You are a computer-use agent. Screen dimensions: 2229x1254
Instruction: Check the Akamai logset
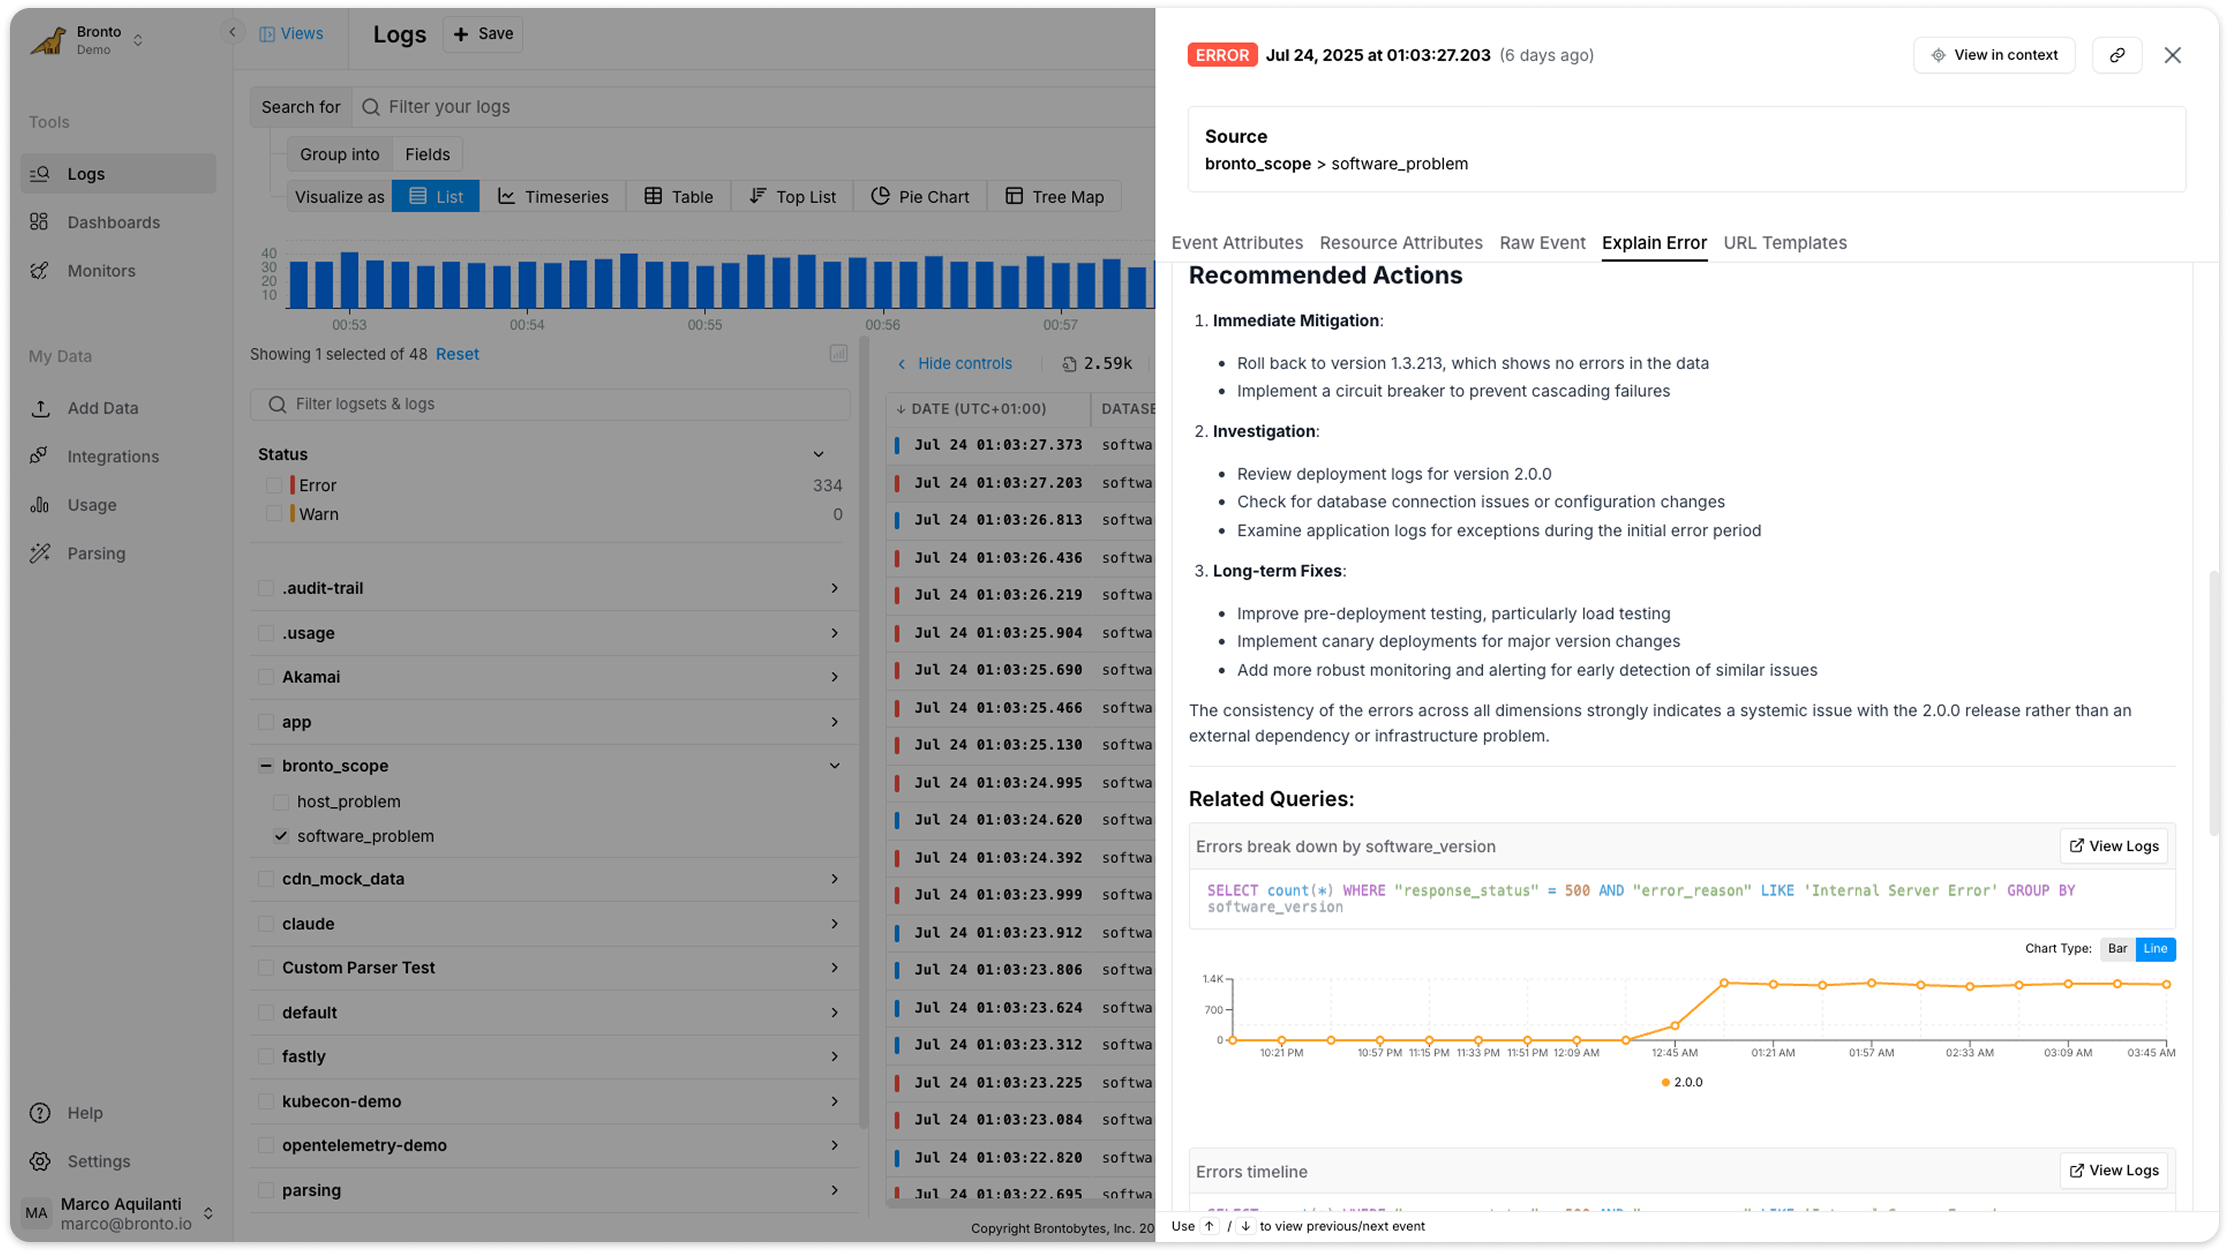point(266,677)
